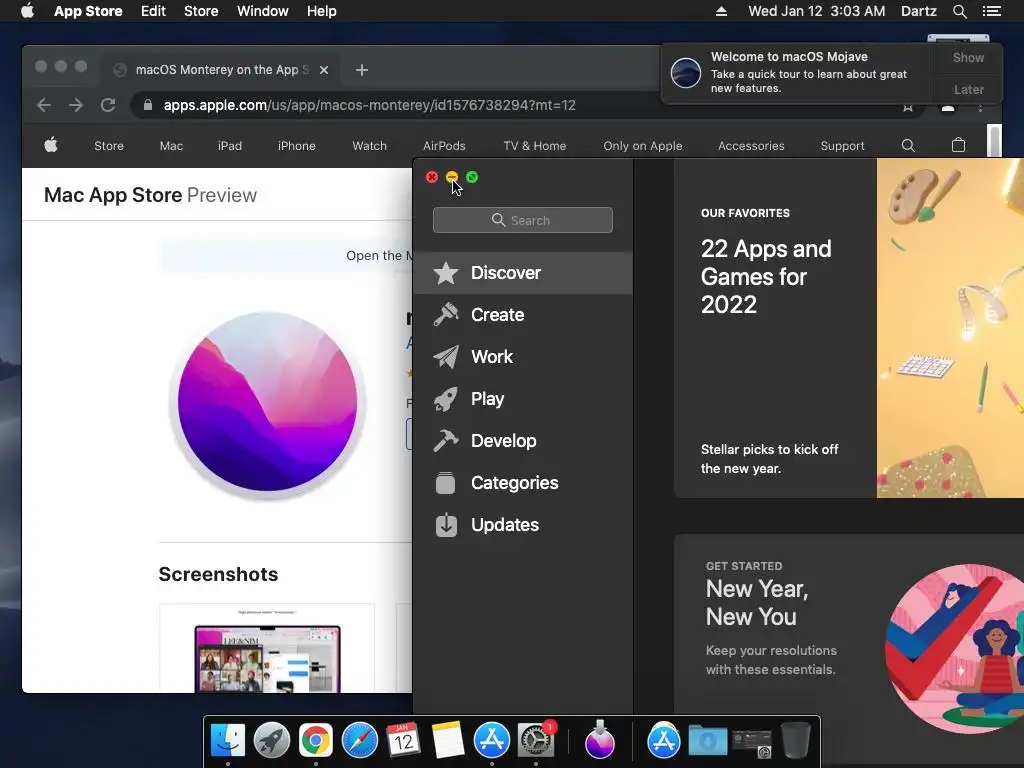The width and height of the screenshot is (1024, 768).
Task: Click search icon on Apple website
Action: [908, 146]
